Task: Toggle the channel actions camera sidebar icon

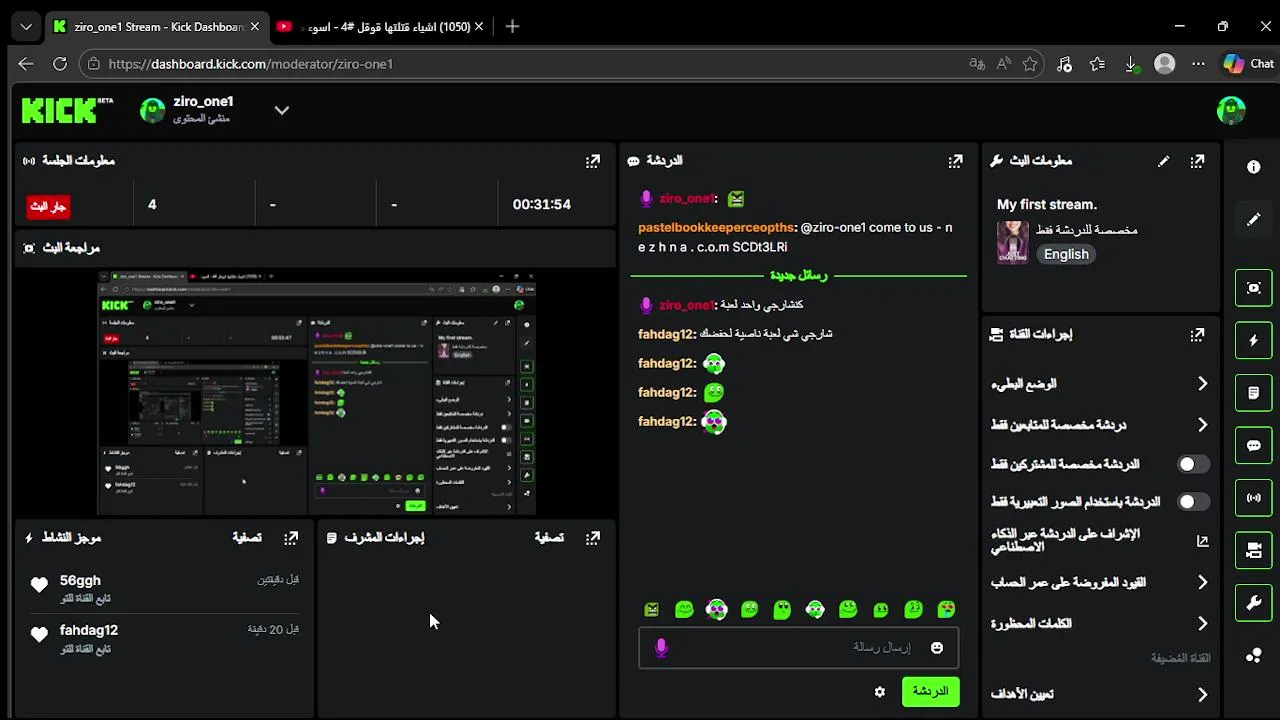Action: 1254,550
